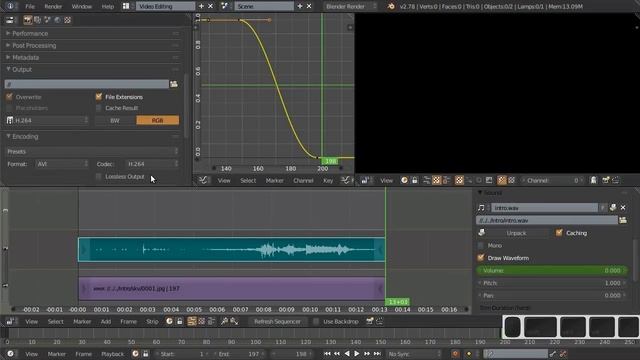Image resolution: width=640 pixels, height=360 pixels.
Task: Open the scene browse icon
Action: click(x=224, y=6)
